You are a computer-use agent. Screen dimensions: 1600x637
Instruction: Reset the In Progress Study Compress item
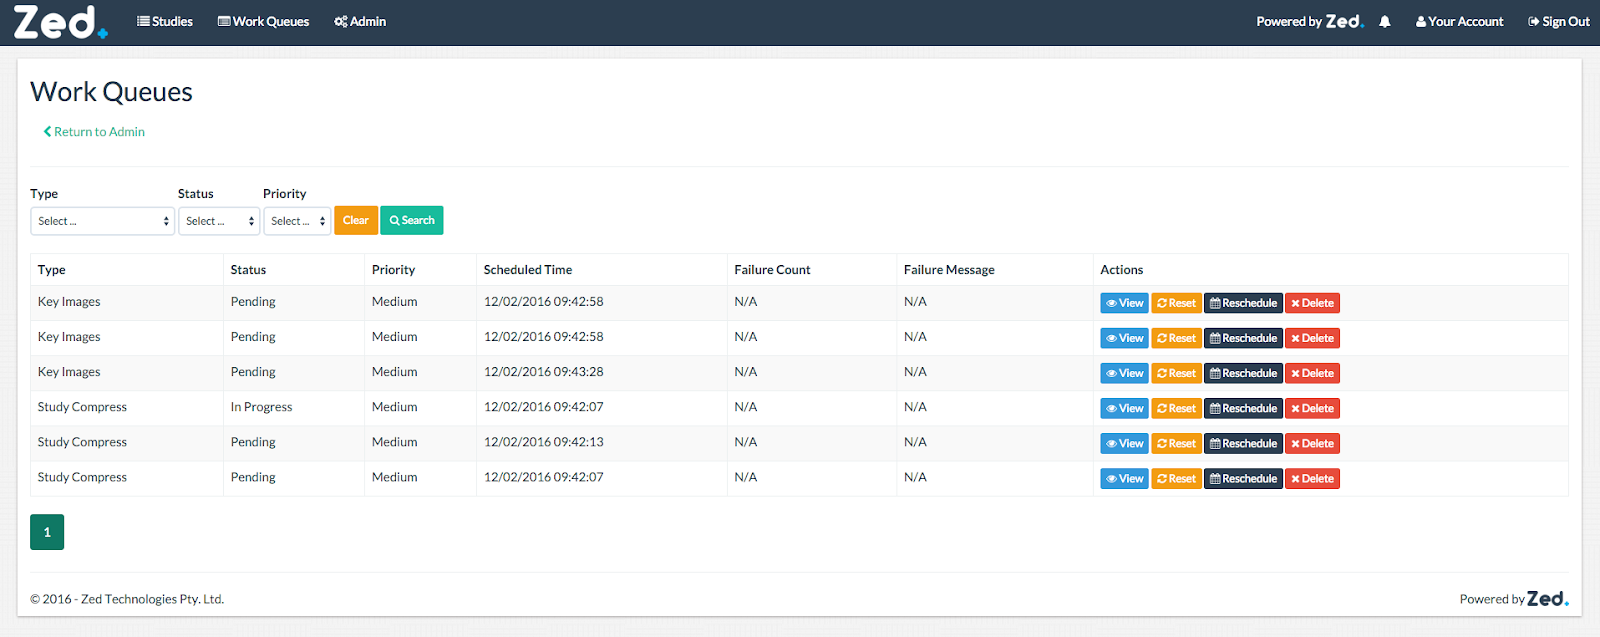tap(1176, 408)
